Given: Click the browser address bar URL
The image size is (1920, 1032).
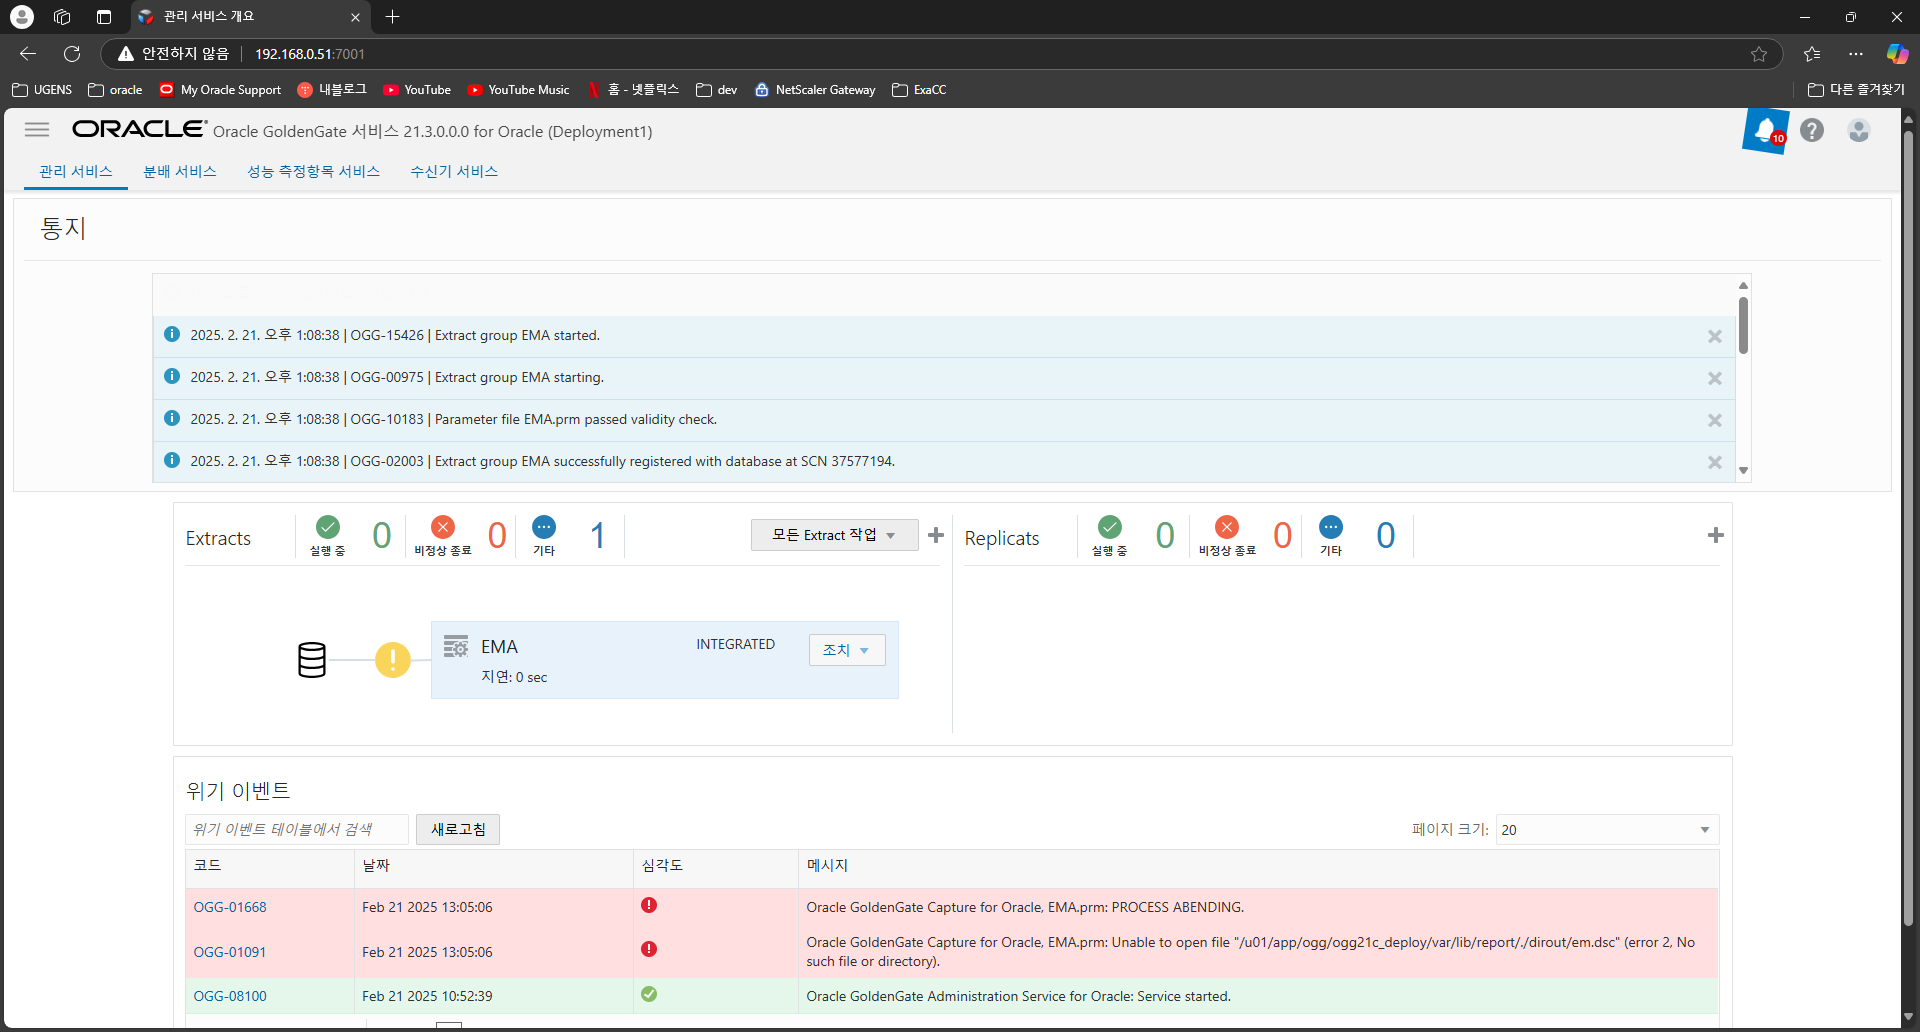Looking at the screenshot, I should (x=310, y=54).
